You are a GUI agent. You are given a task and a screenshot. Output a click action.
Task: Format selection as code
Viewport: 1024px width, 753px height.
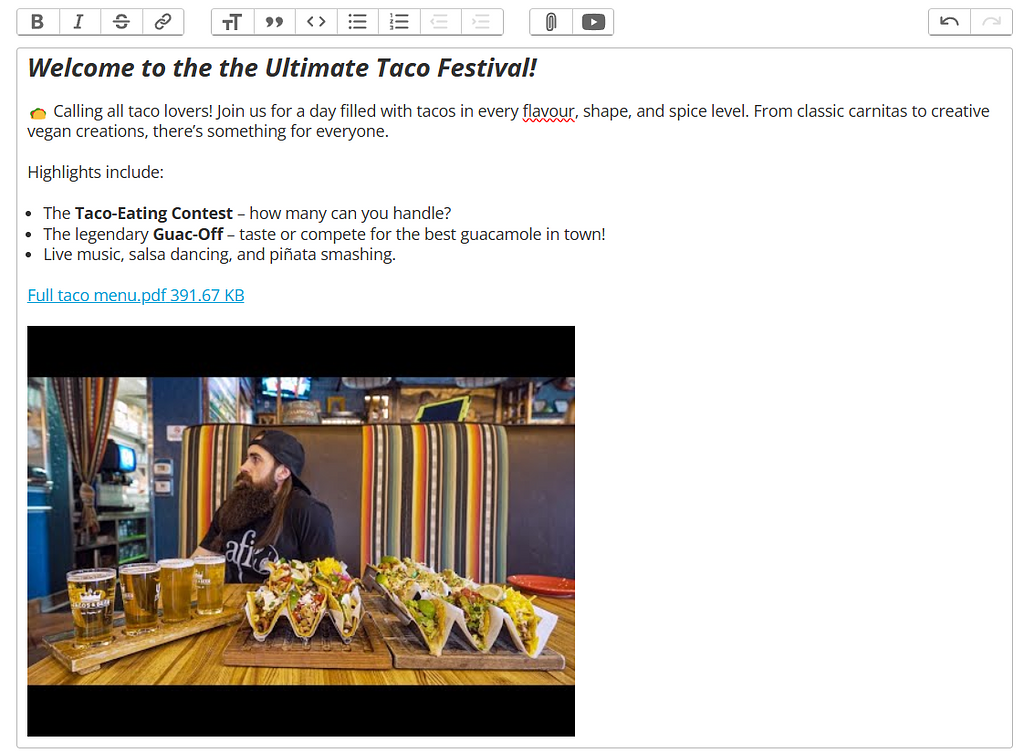pyautogui.click(x=316, y=22)
